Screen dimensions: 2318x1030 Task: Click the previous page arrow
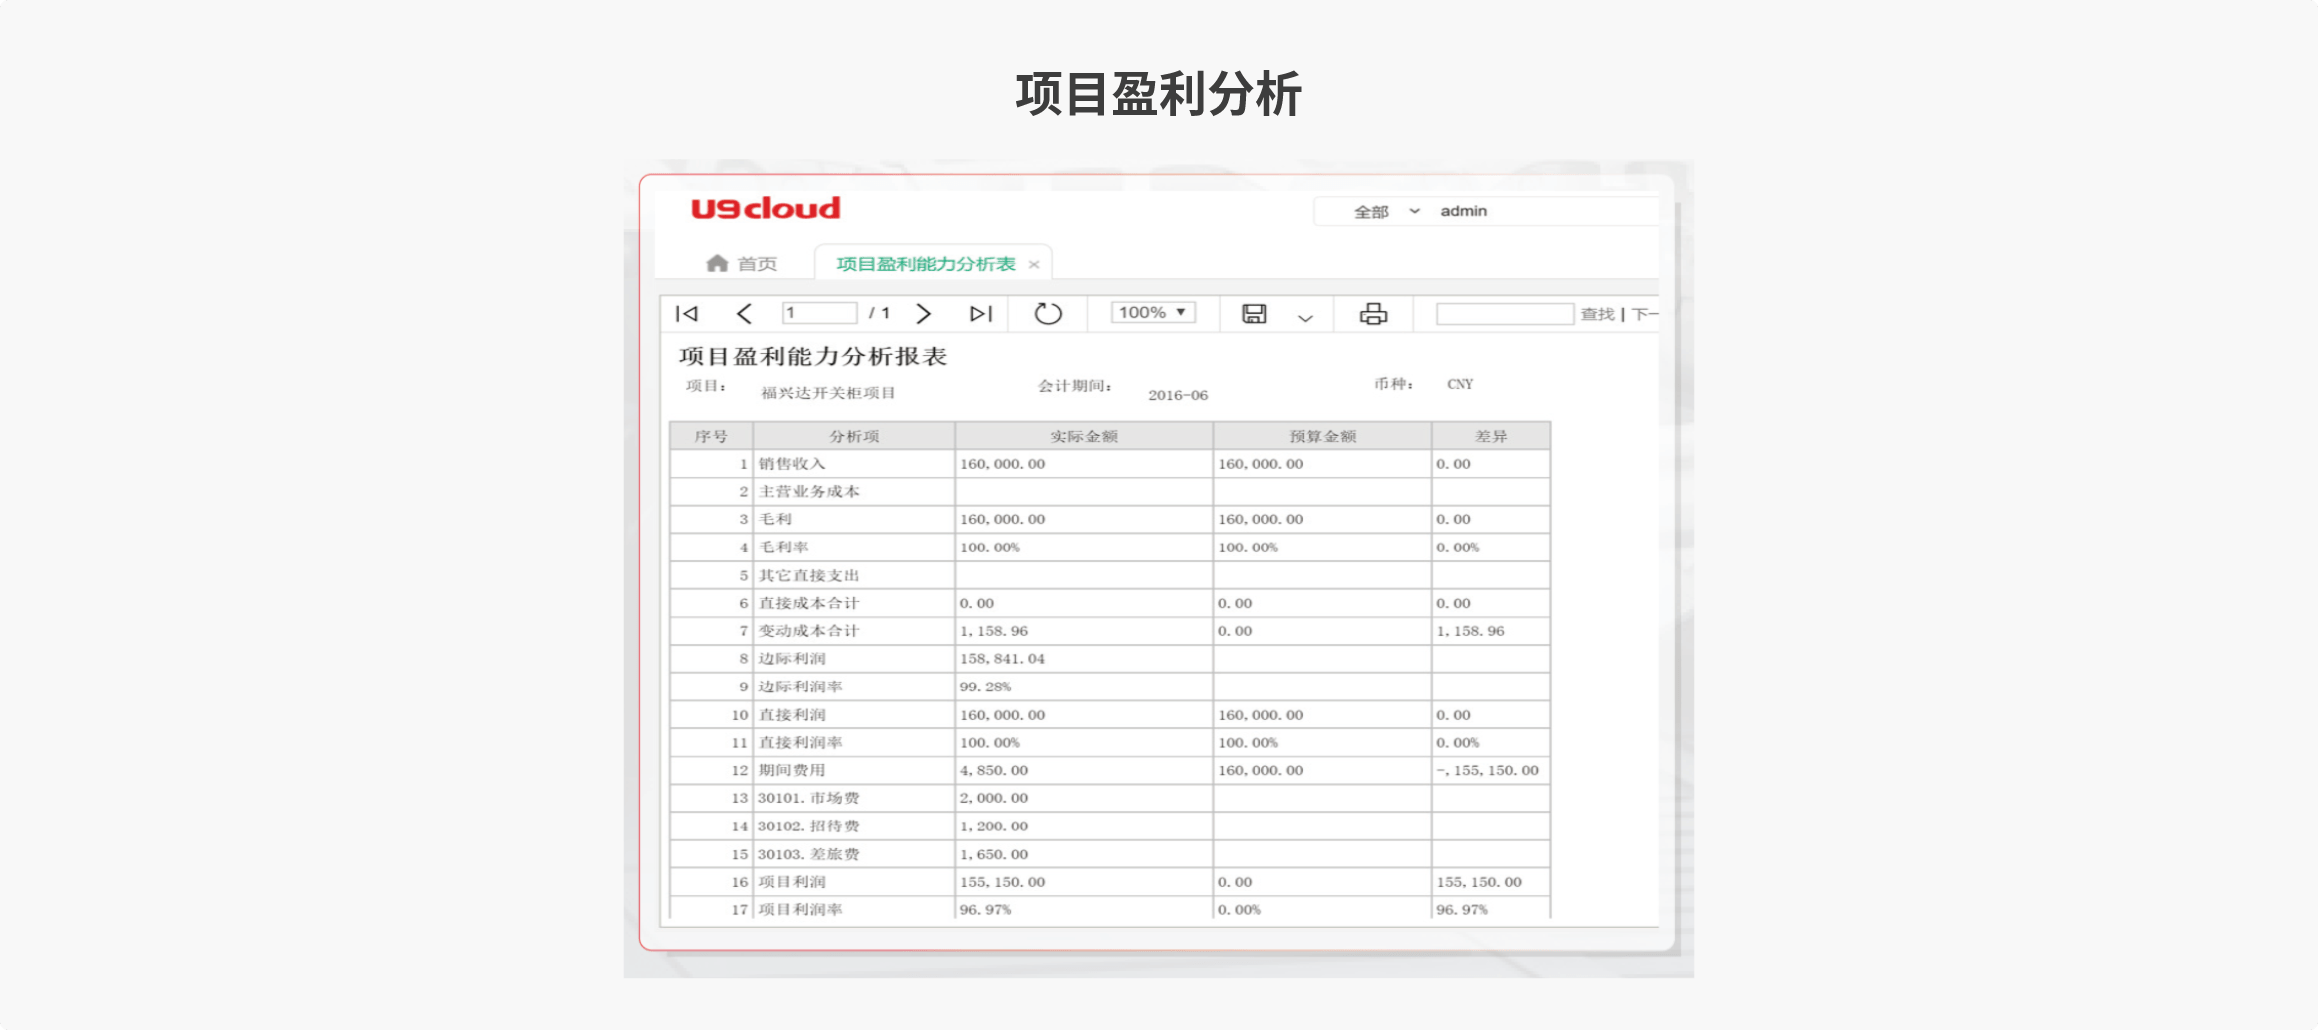click(x=744, y=314)
